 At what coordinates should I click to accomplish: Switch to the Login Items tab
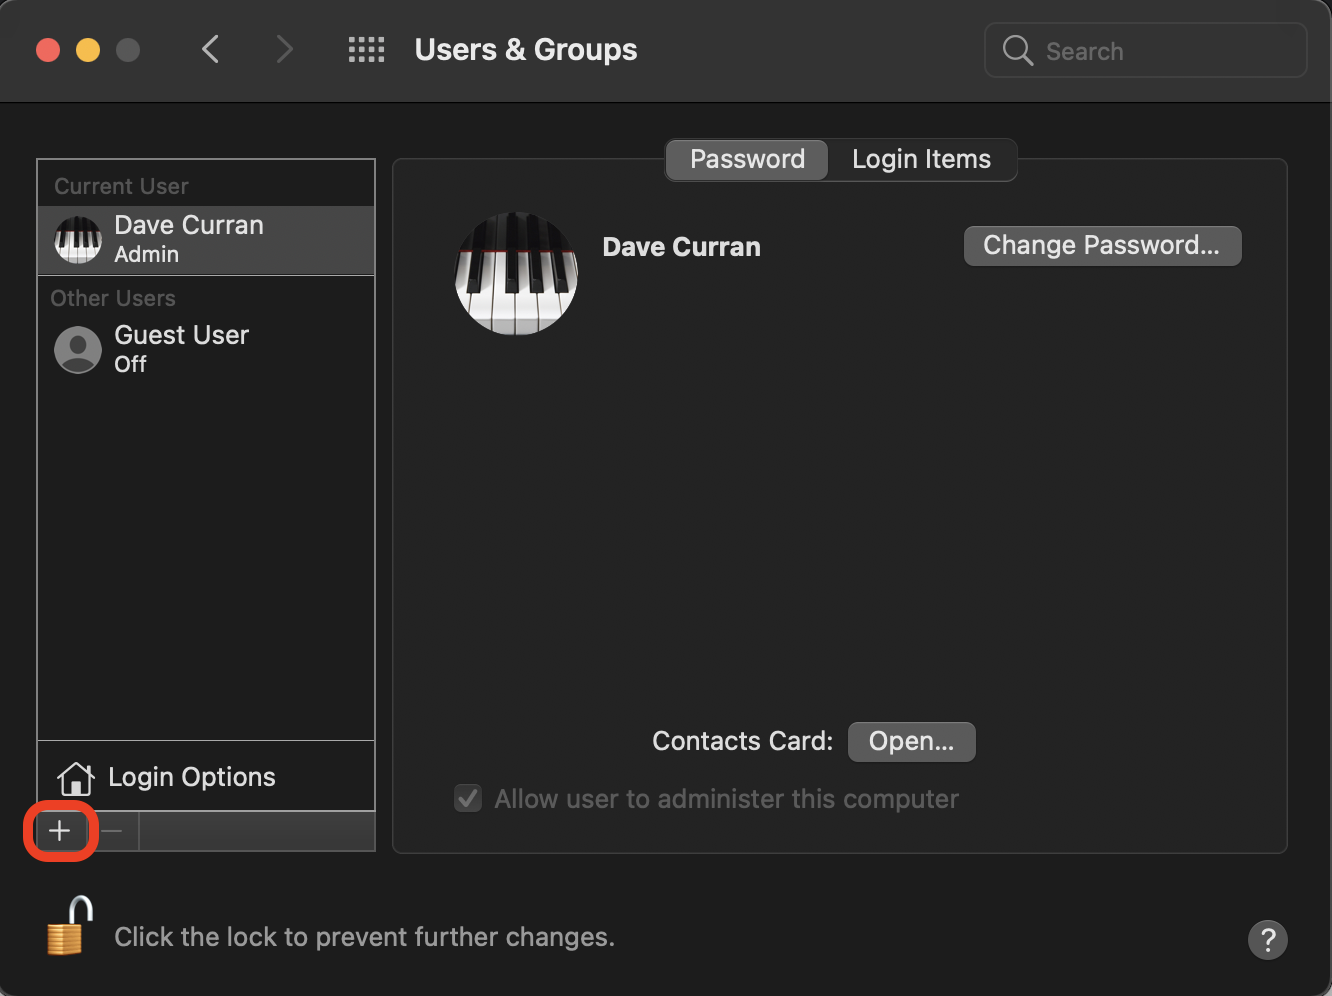pos(921,160)
